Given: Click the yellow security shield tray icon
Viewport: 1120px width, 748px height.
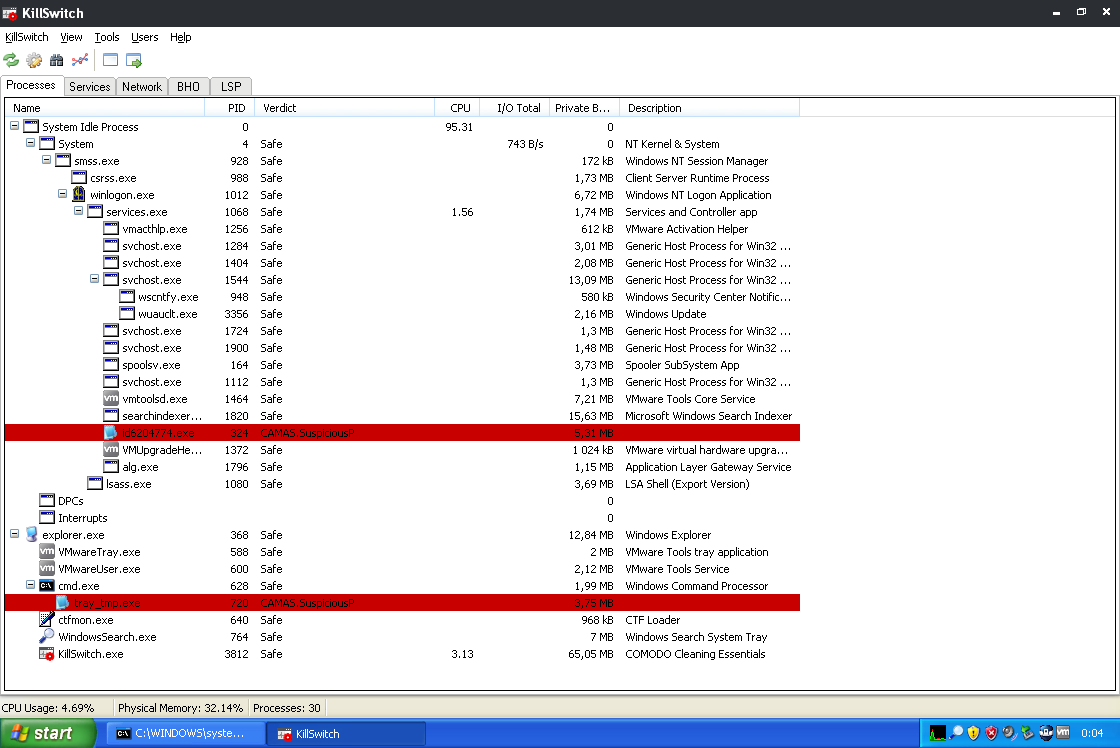Looking at the screenshot, I should click(x=973, y=733).
